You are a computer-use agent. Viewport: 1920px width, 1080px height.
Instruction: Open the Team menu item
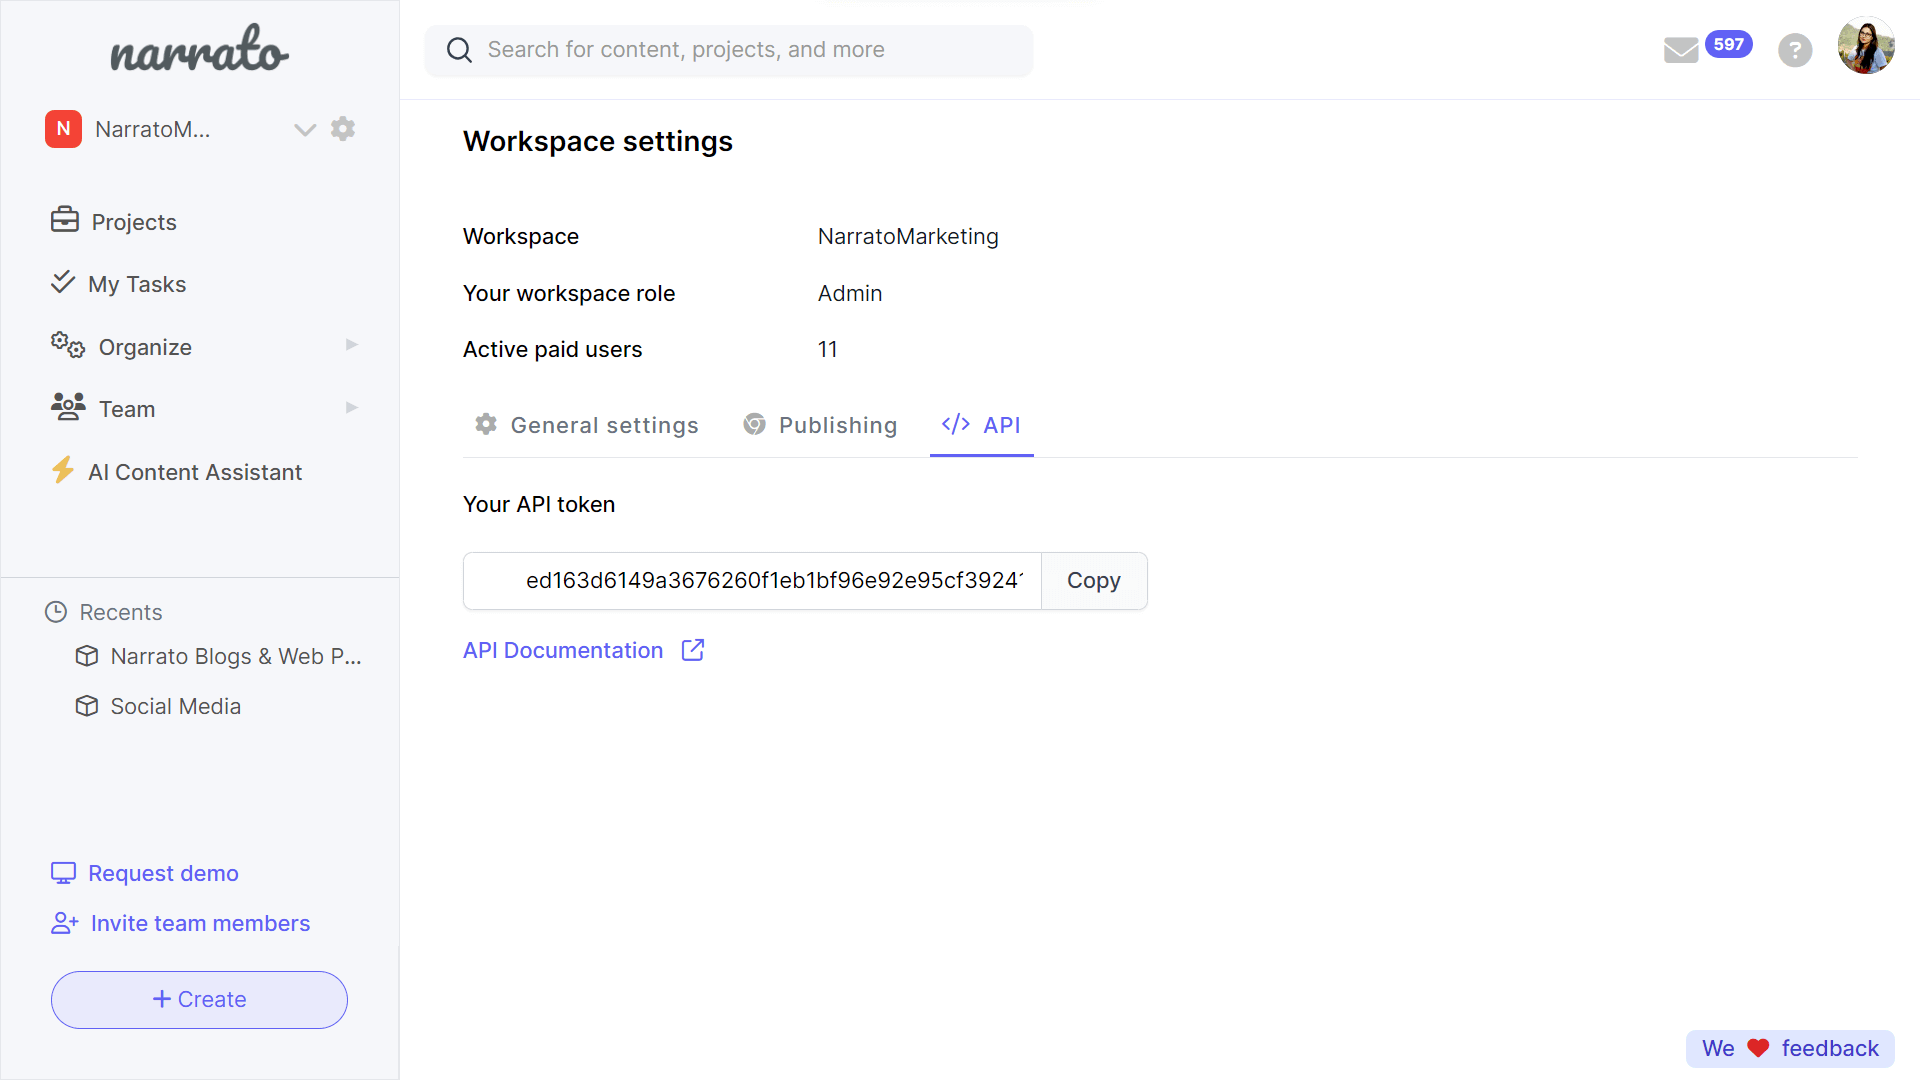[127, 409]
